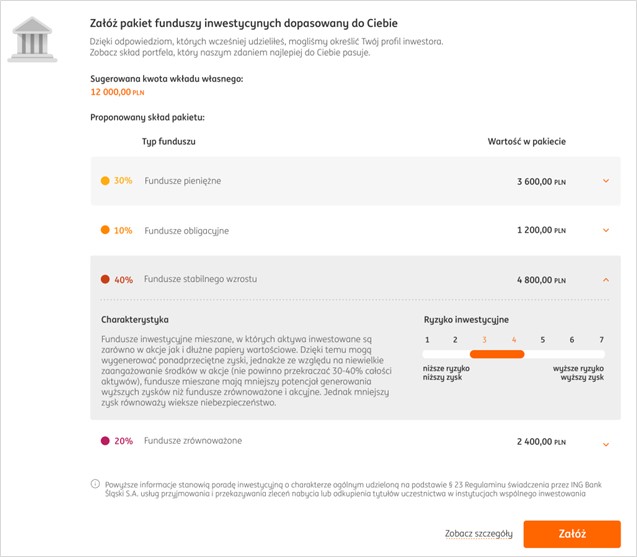Click the red dot for Fundusze stabilnego wzrostu

coord(105,280)
